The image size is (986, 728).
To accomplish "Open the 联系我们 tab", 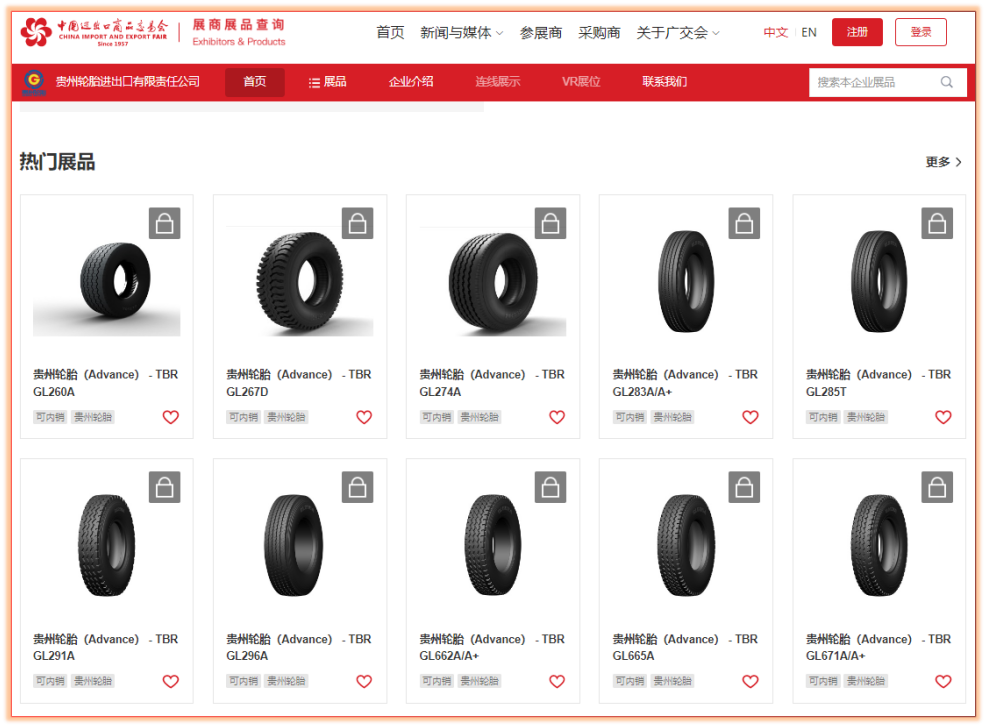I will click(665, 82).
